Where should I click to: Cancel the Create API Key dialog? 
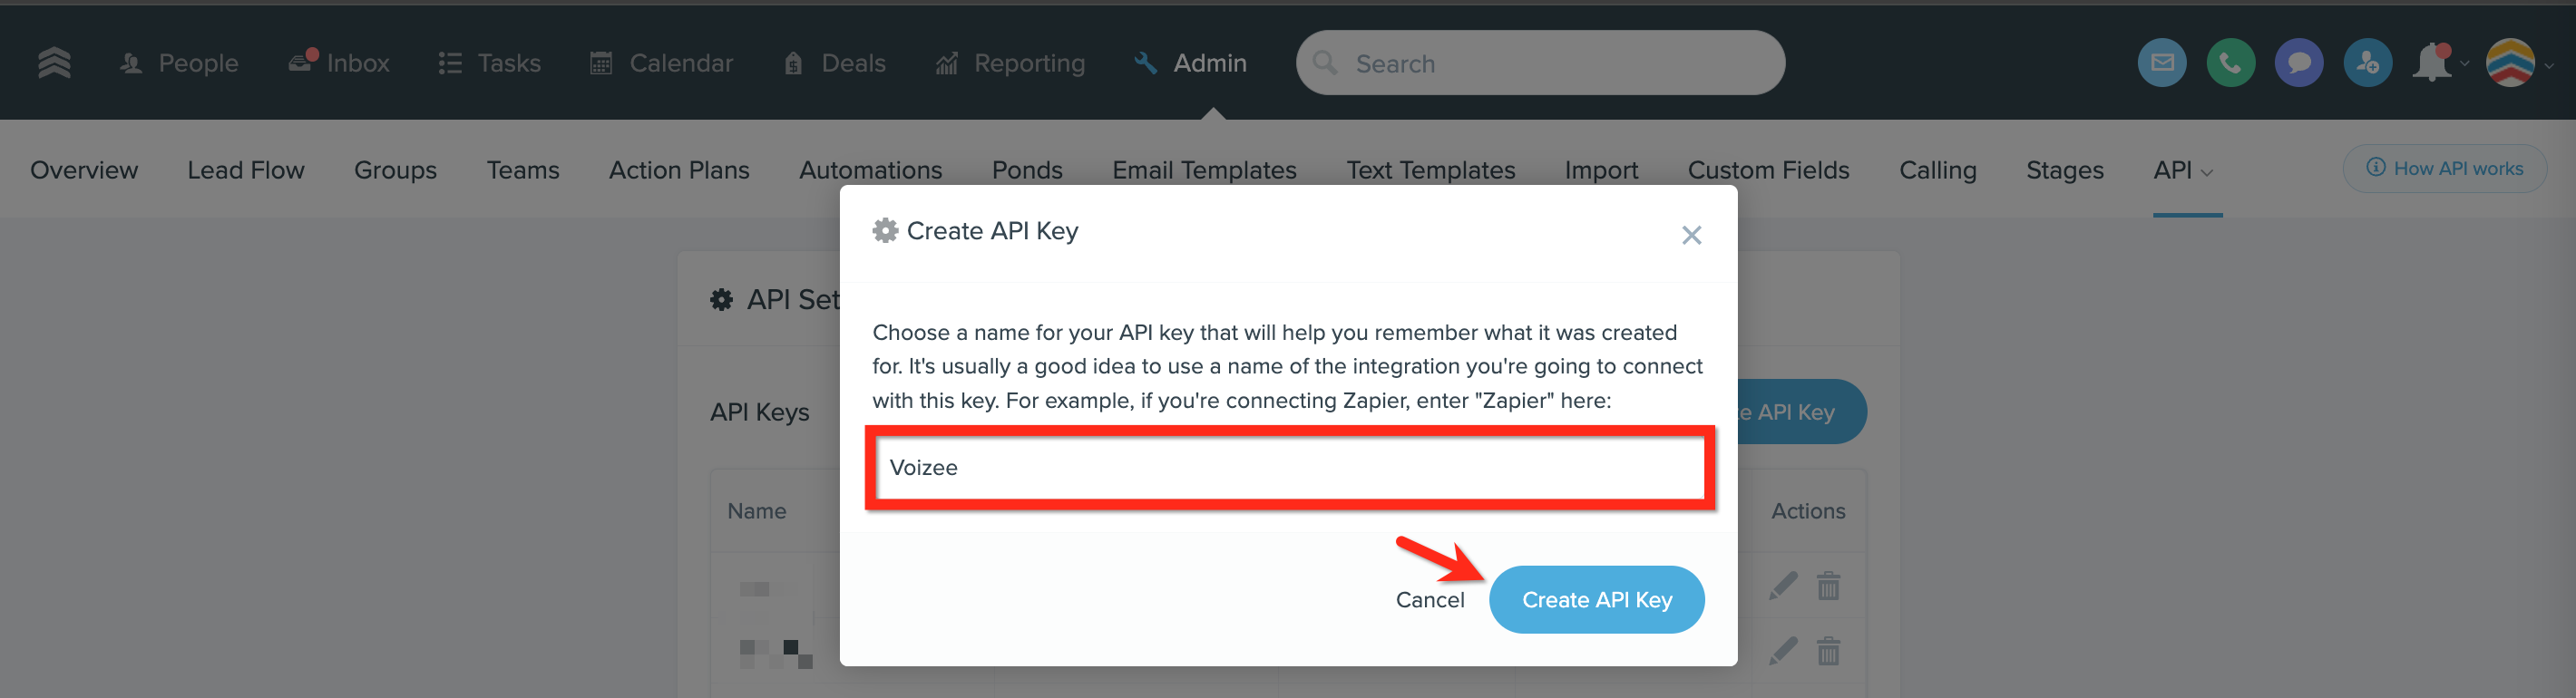1429,600
